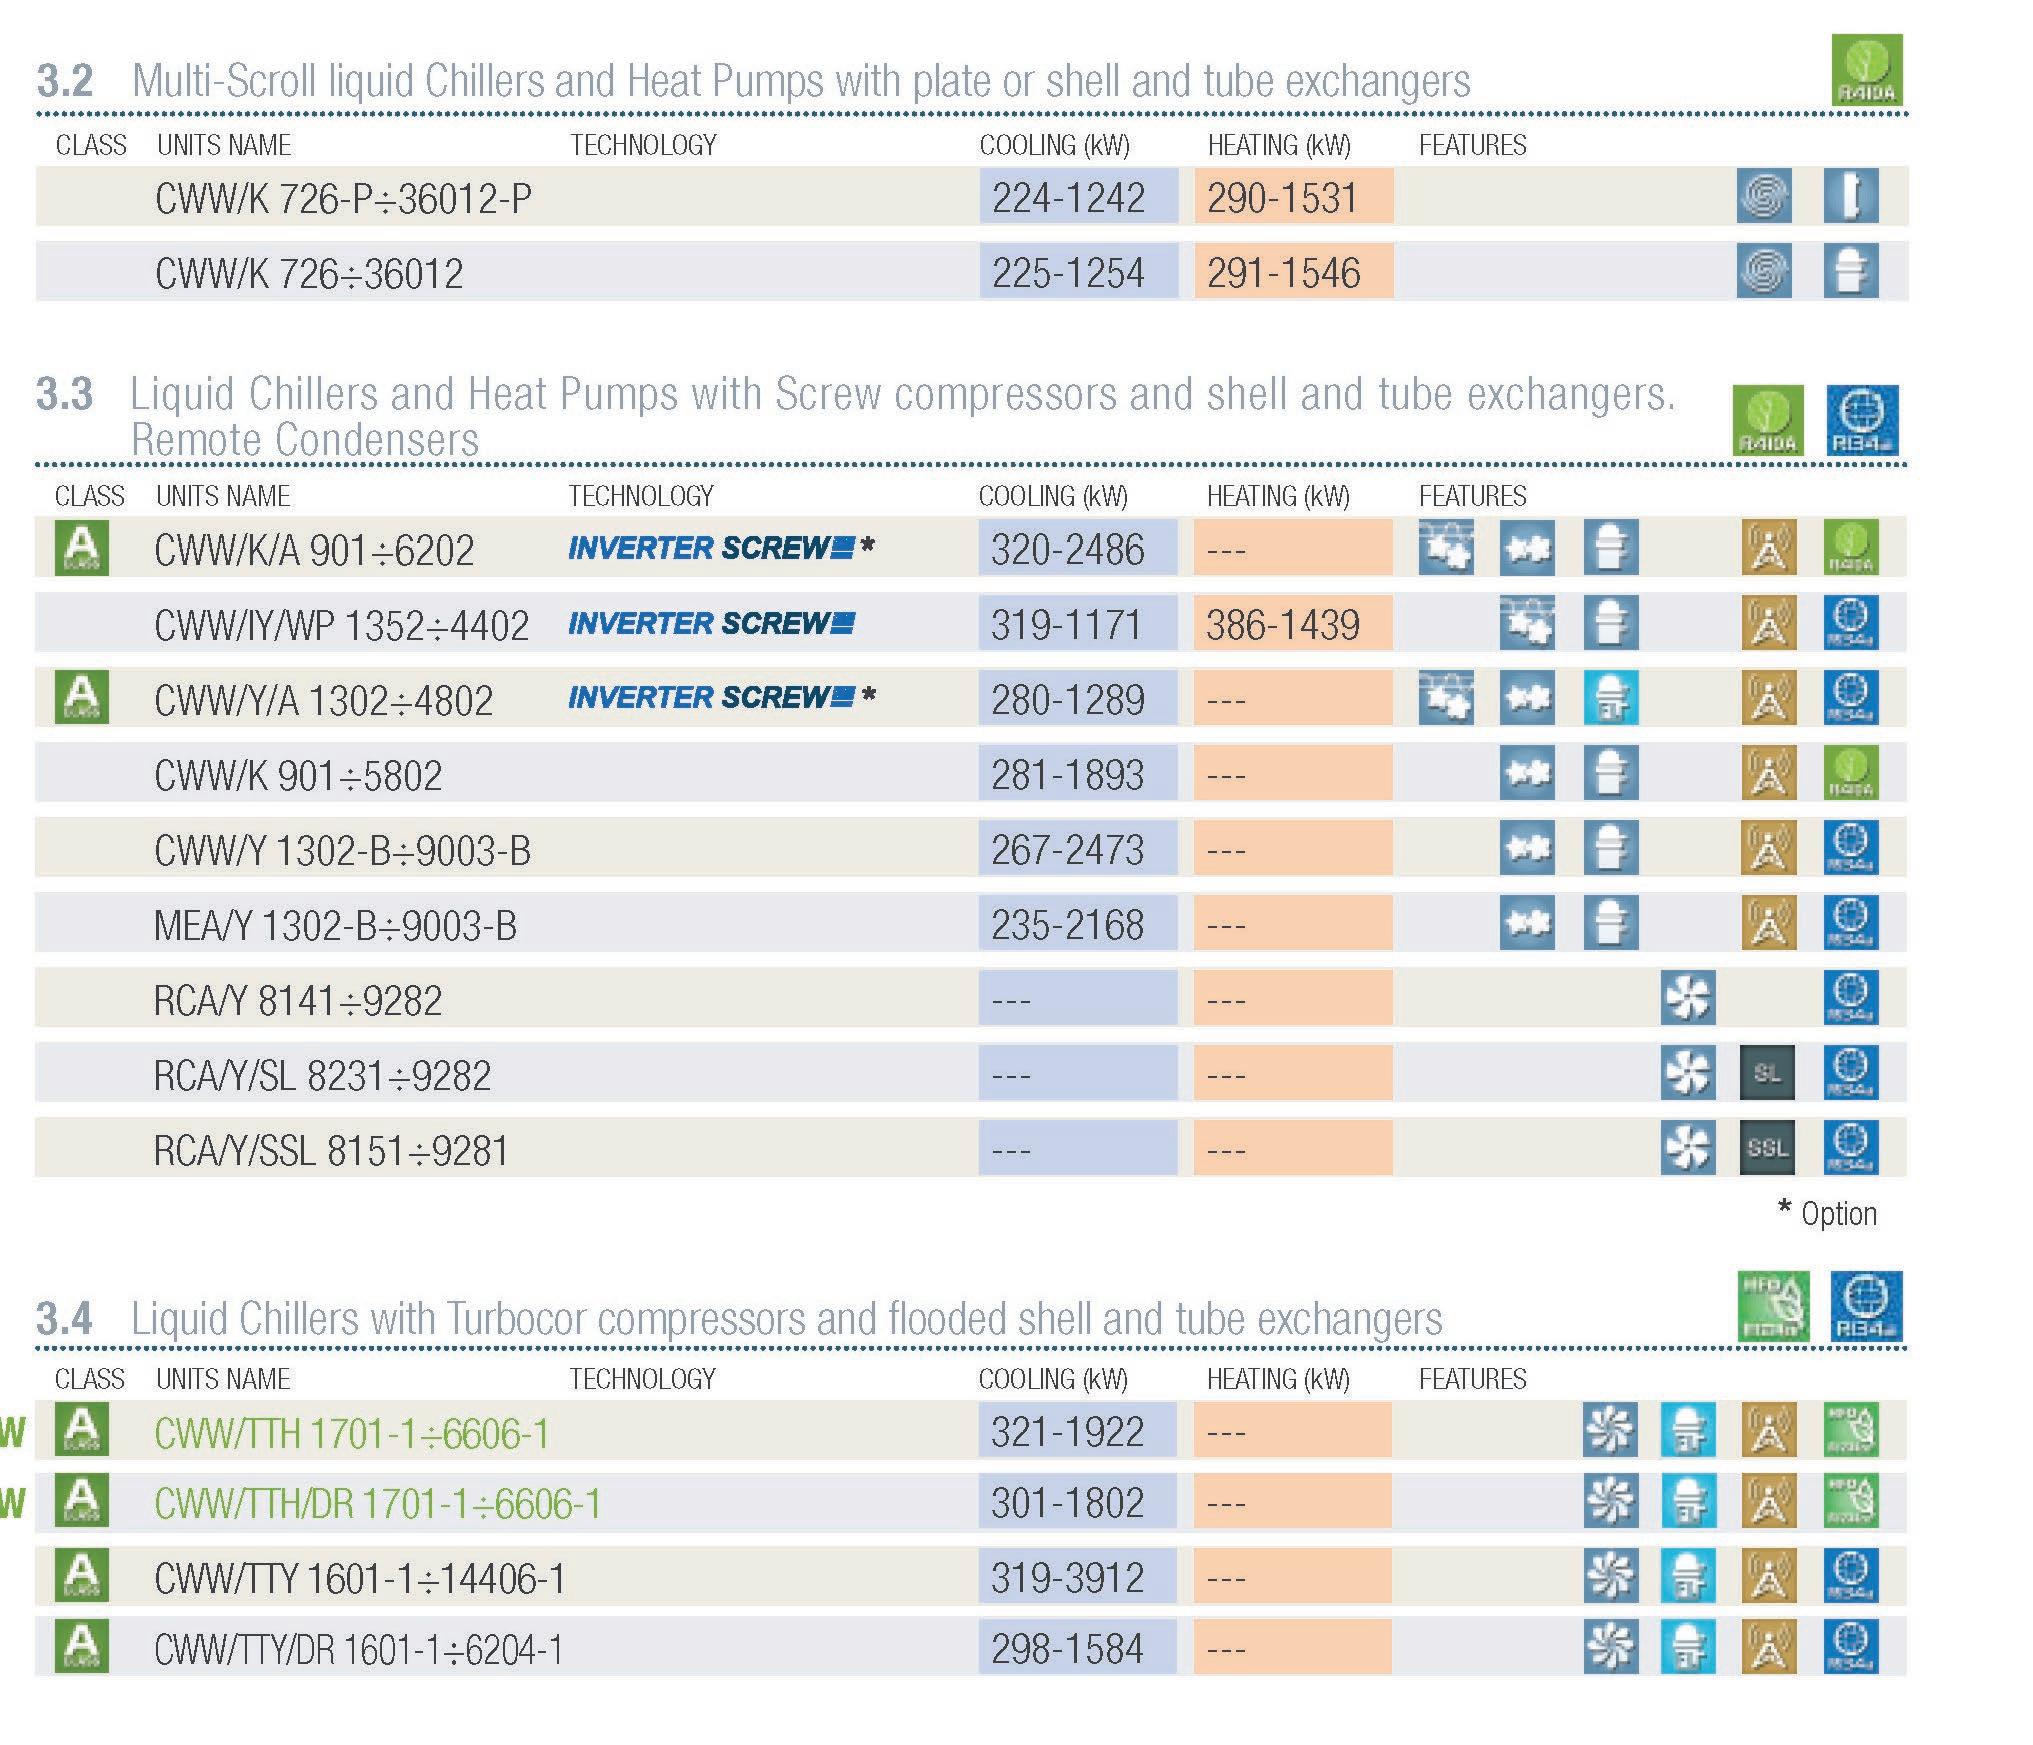Click the HFO refrigerant icon in section 3.4 header
The width and height of the screenshot is (2033, 1745).
point(1774,1306)
